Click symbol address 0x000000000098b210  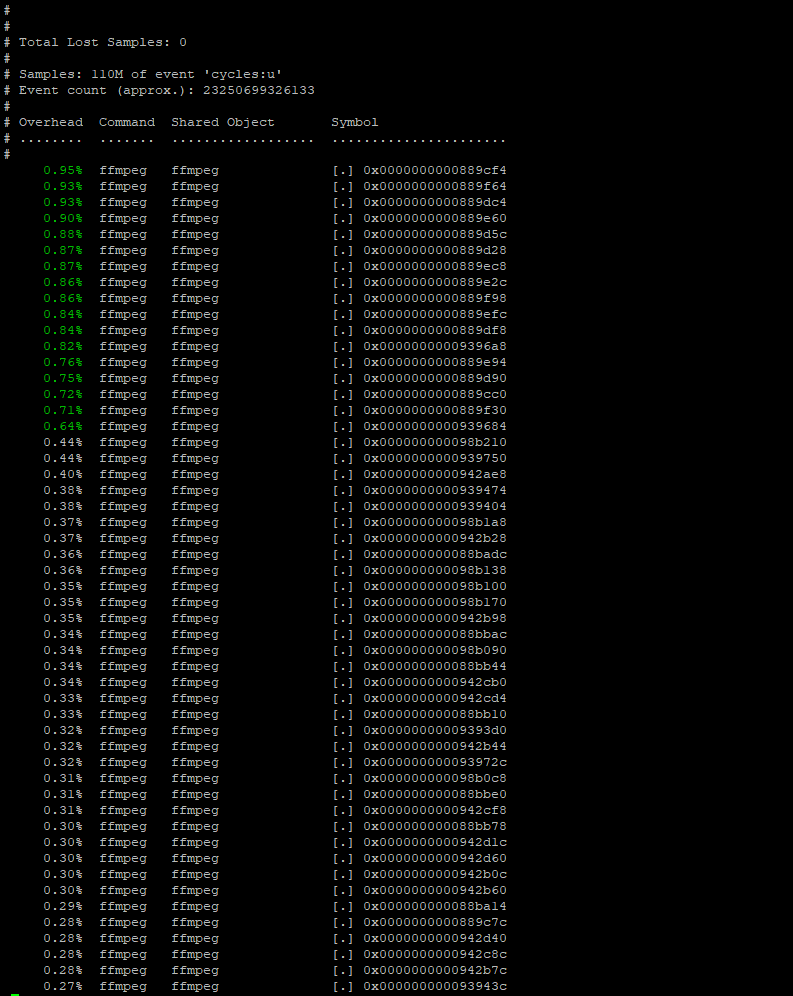pyautogui.click(x=435, y=442)
